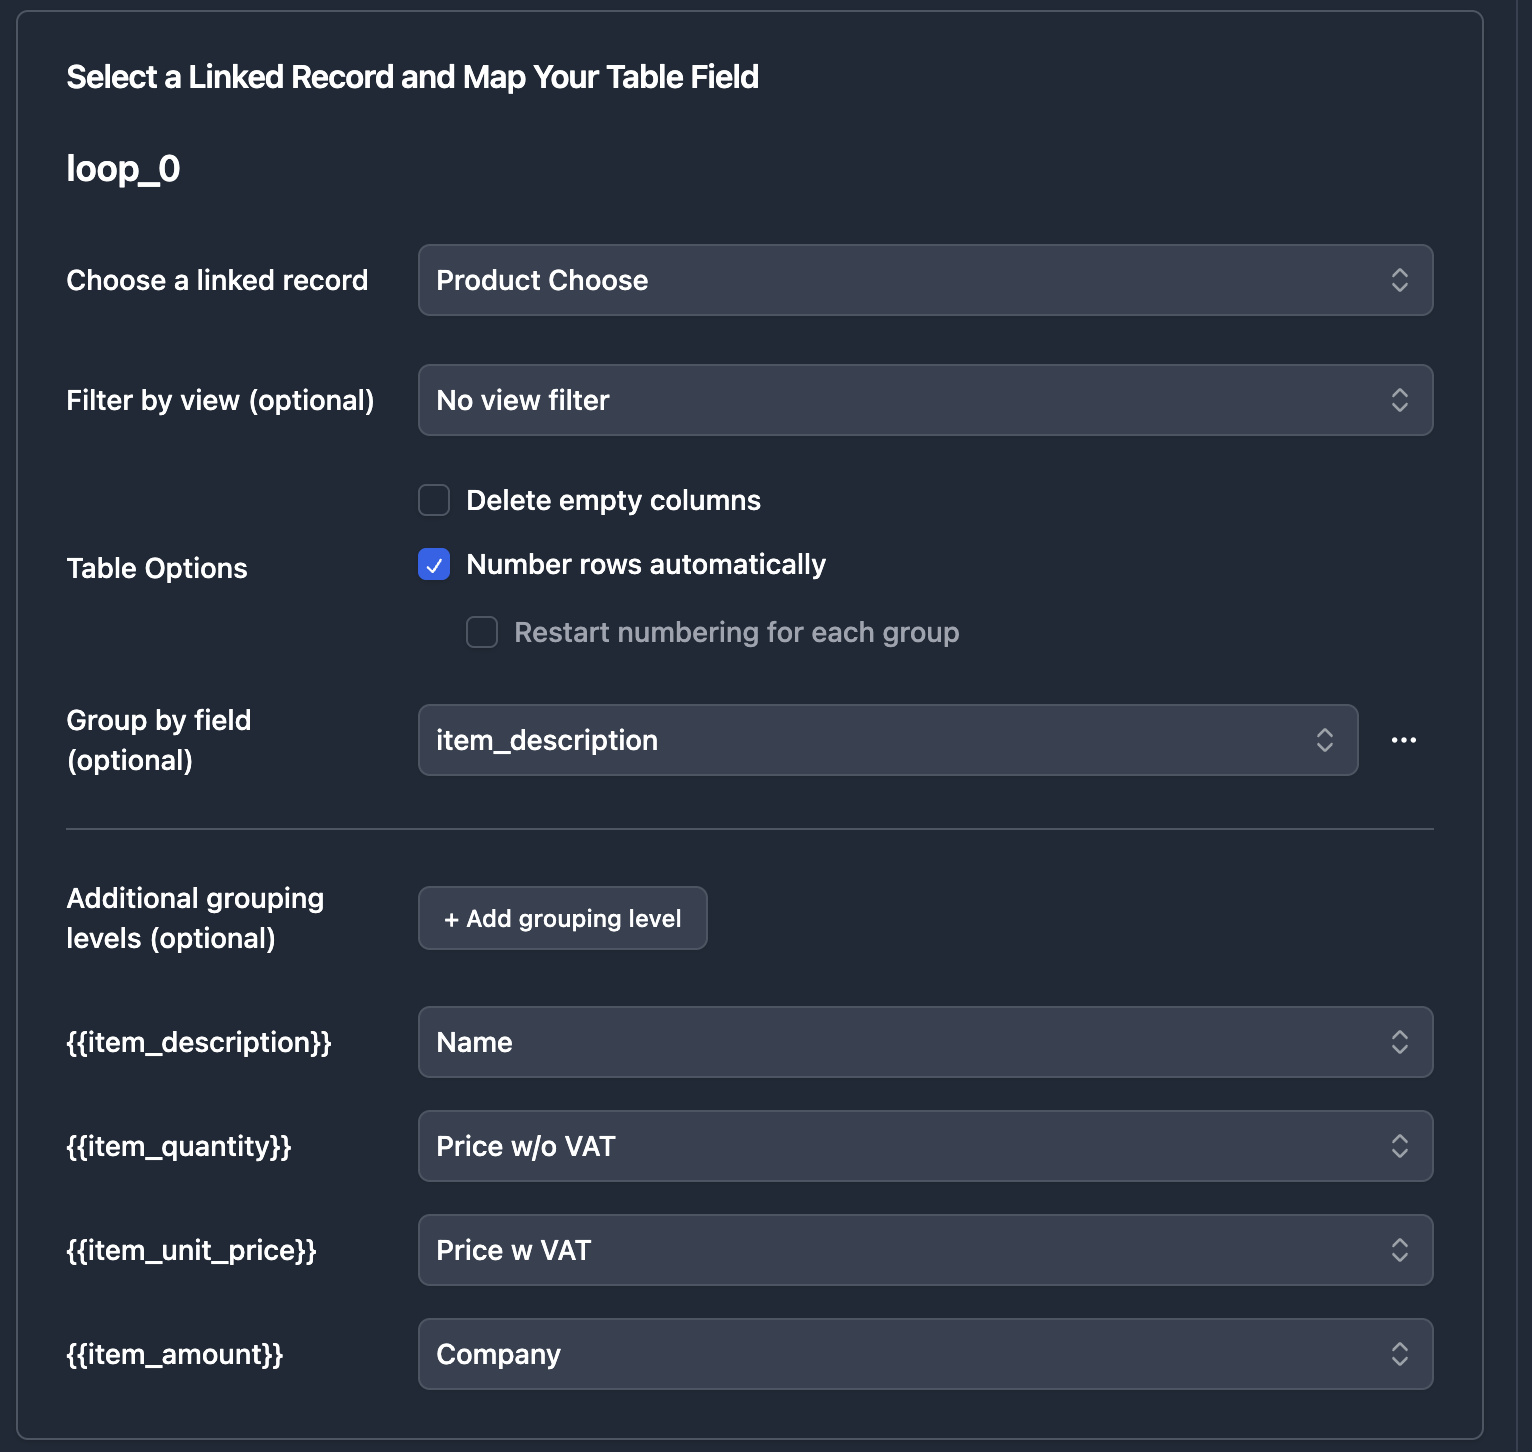Click chevron arrows on Price w VAT dropdown

tap(1399, 1250)
